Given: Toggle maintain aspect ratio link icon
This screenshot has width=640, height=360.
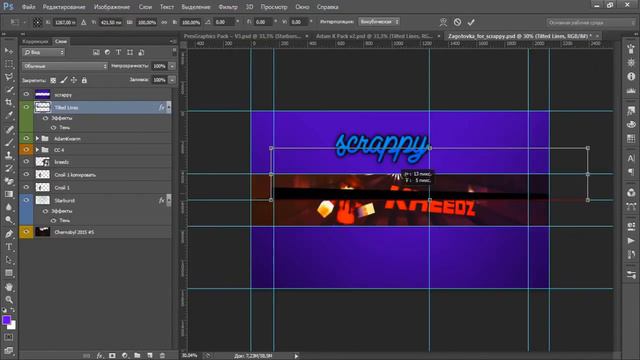Looking at the screenshot, I should [x=164, y=22].
